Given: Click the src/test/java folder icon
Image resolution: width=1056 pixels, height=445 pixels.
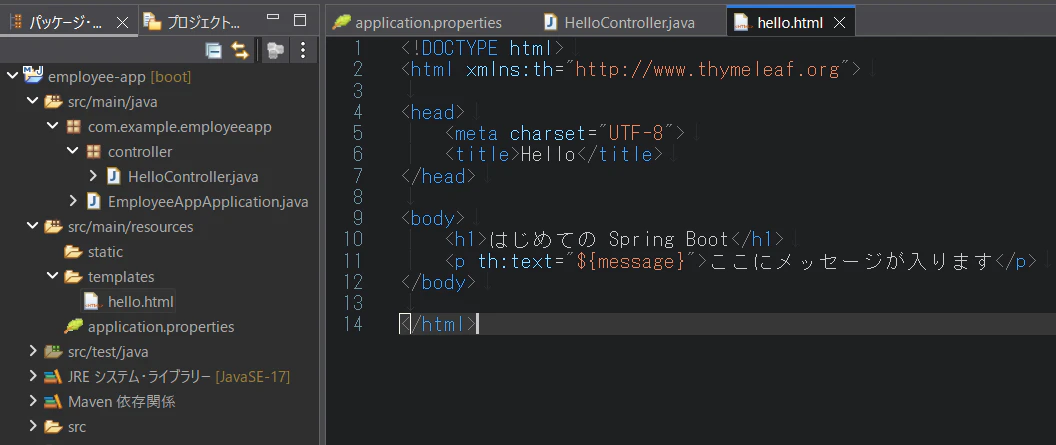Looking at the screenshot, I should pos(53,351).
